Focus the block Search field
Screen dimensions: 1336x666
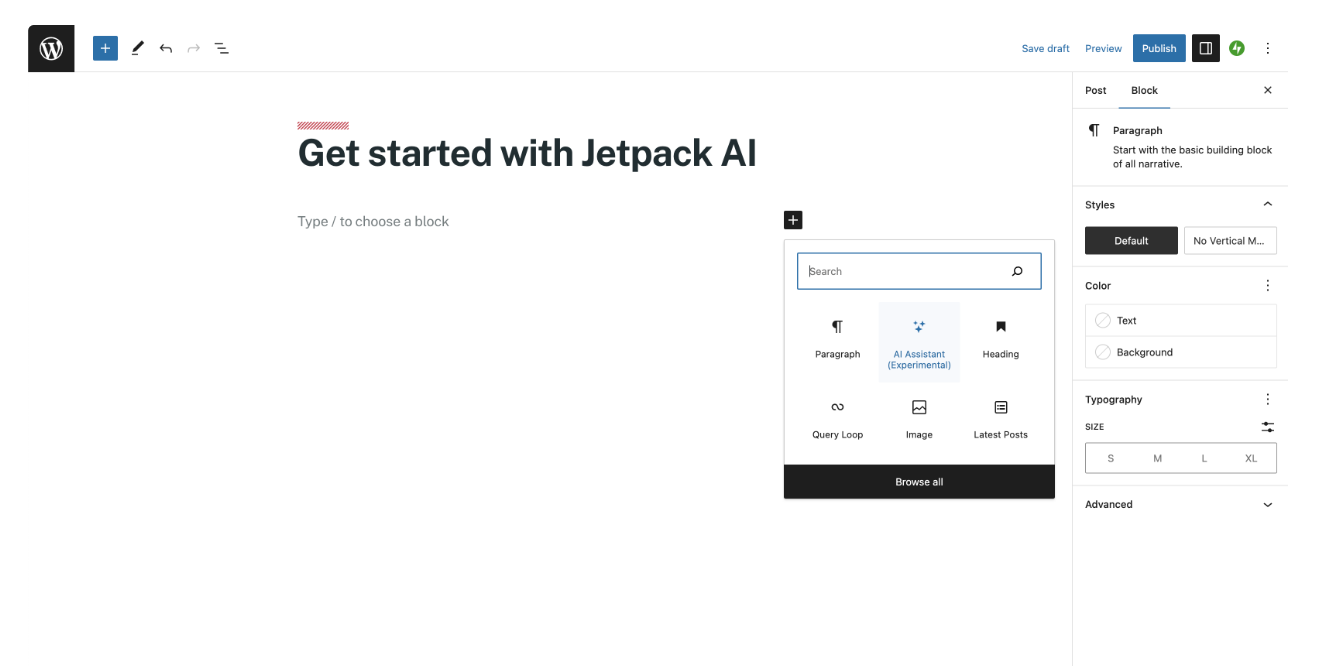click(905, 271)
